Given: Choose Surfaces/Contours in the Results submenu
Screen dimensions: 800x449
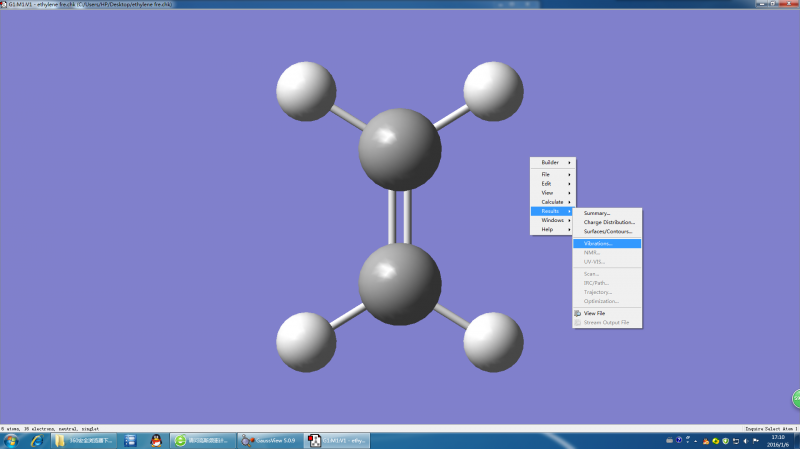Looking at the screenshot, I should (x=608, y=231).
